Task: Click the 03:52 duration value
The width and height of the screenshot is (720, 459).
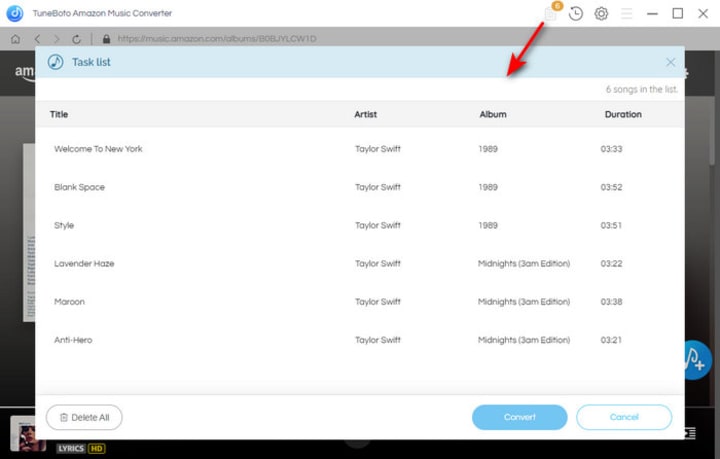Action: pyautogui.click(x=611, y=187)
